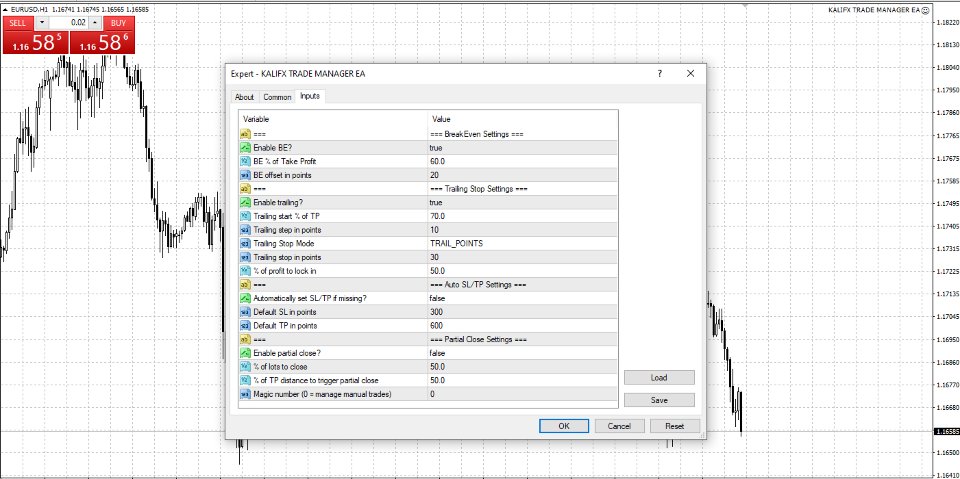
Task: Increase lot size with the up arrow
Action: (95, 23)
